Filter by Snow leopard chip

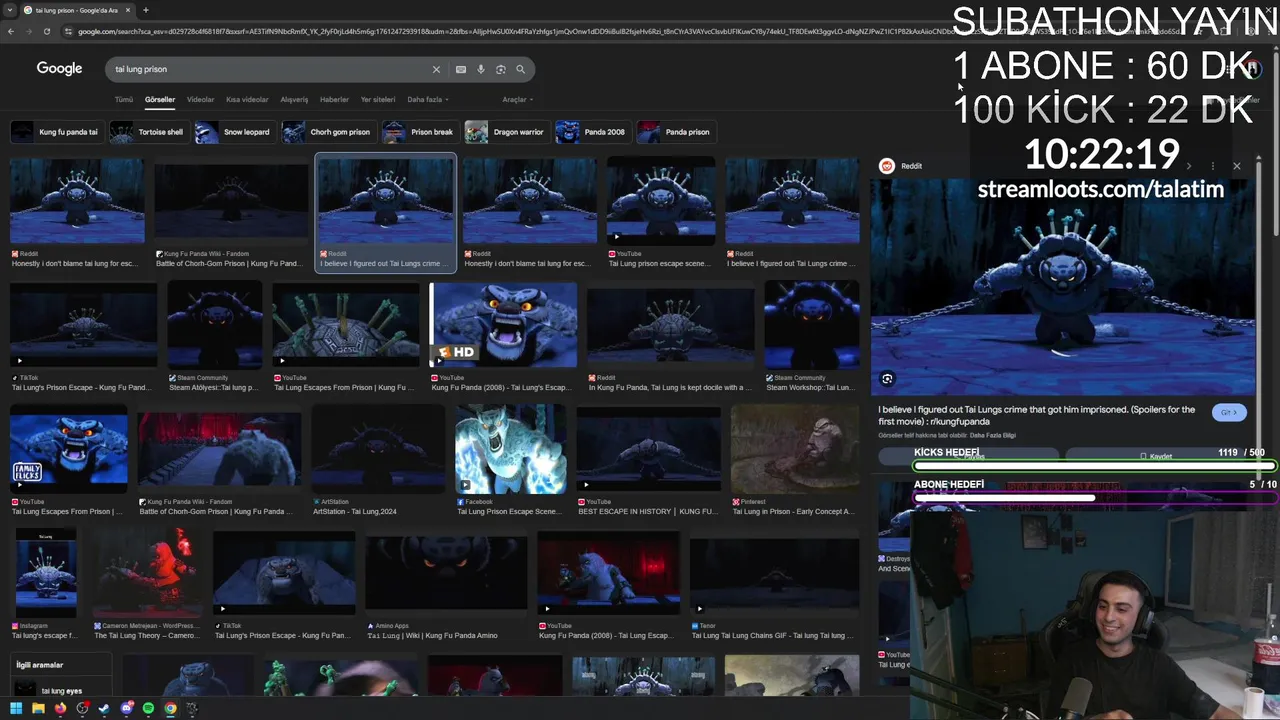[235, 132]
